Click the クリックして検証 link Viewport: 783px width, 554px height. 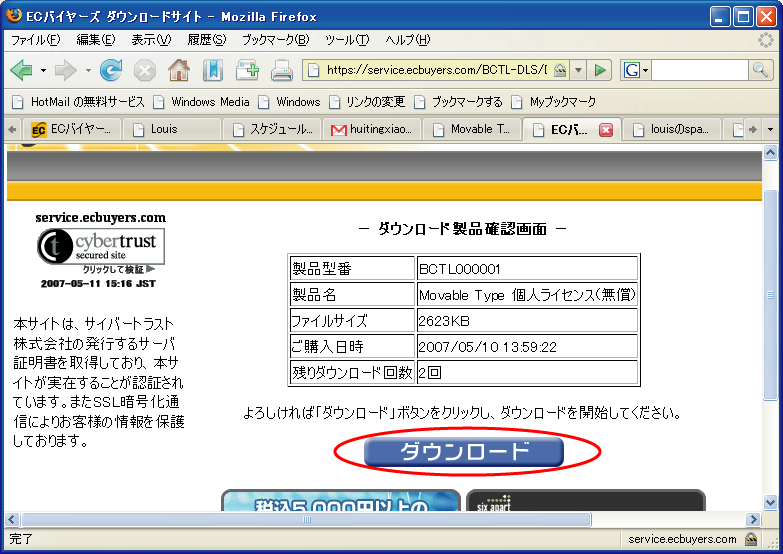(x=118, y=270)
